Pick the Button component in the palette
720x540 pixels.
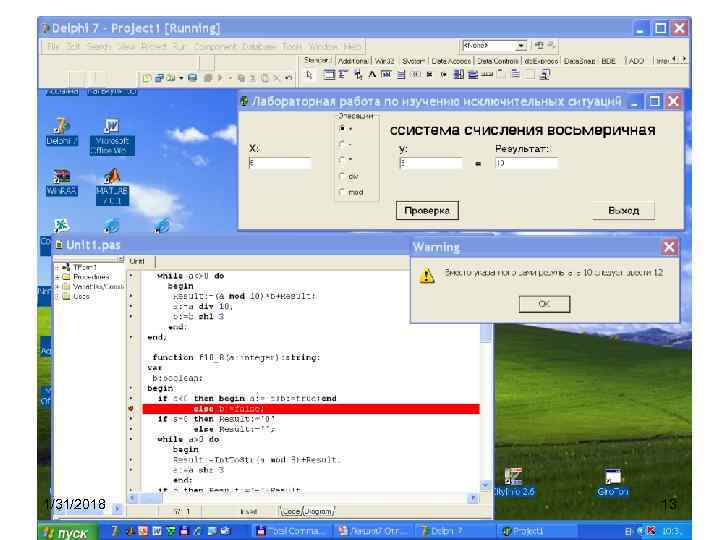click(x=415, y=74)
